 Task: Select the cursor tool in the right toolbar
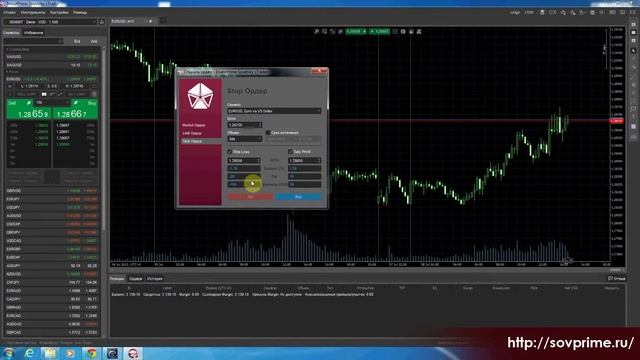[633, 50]
